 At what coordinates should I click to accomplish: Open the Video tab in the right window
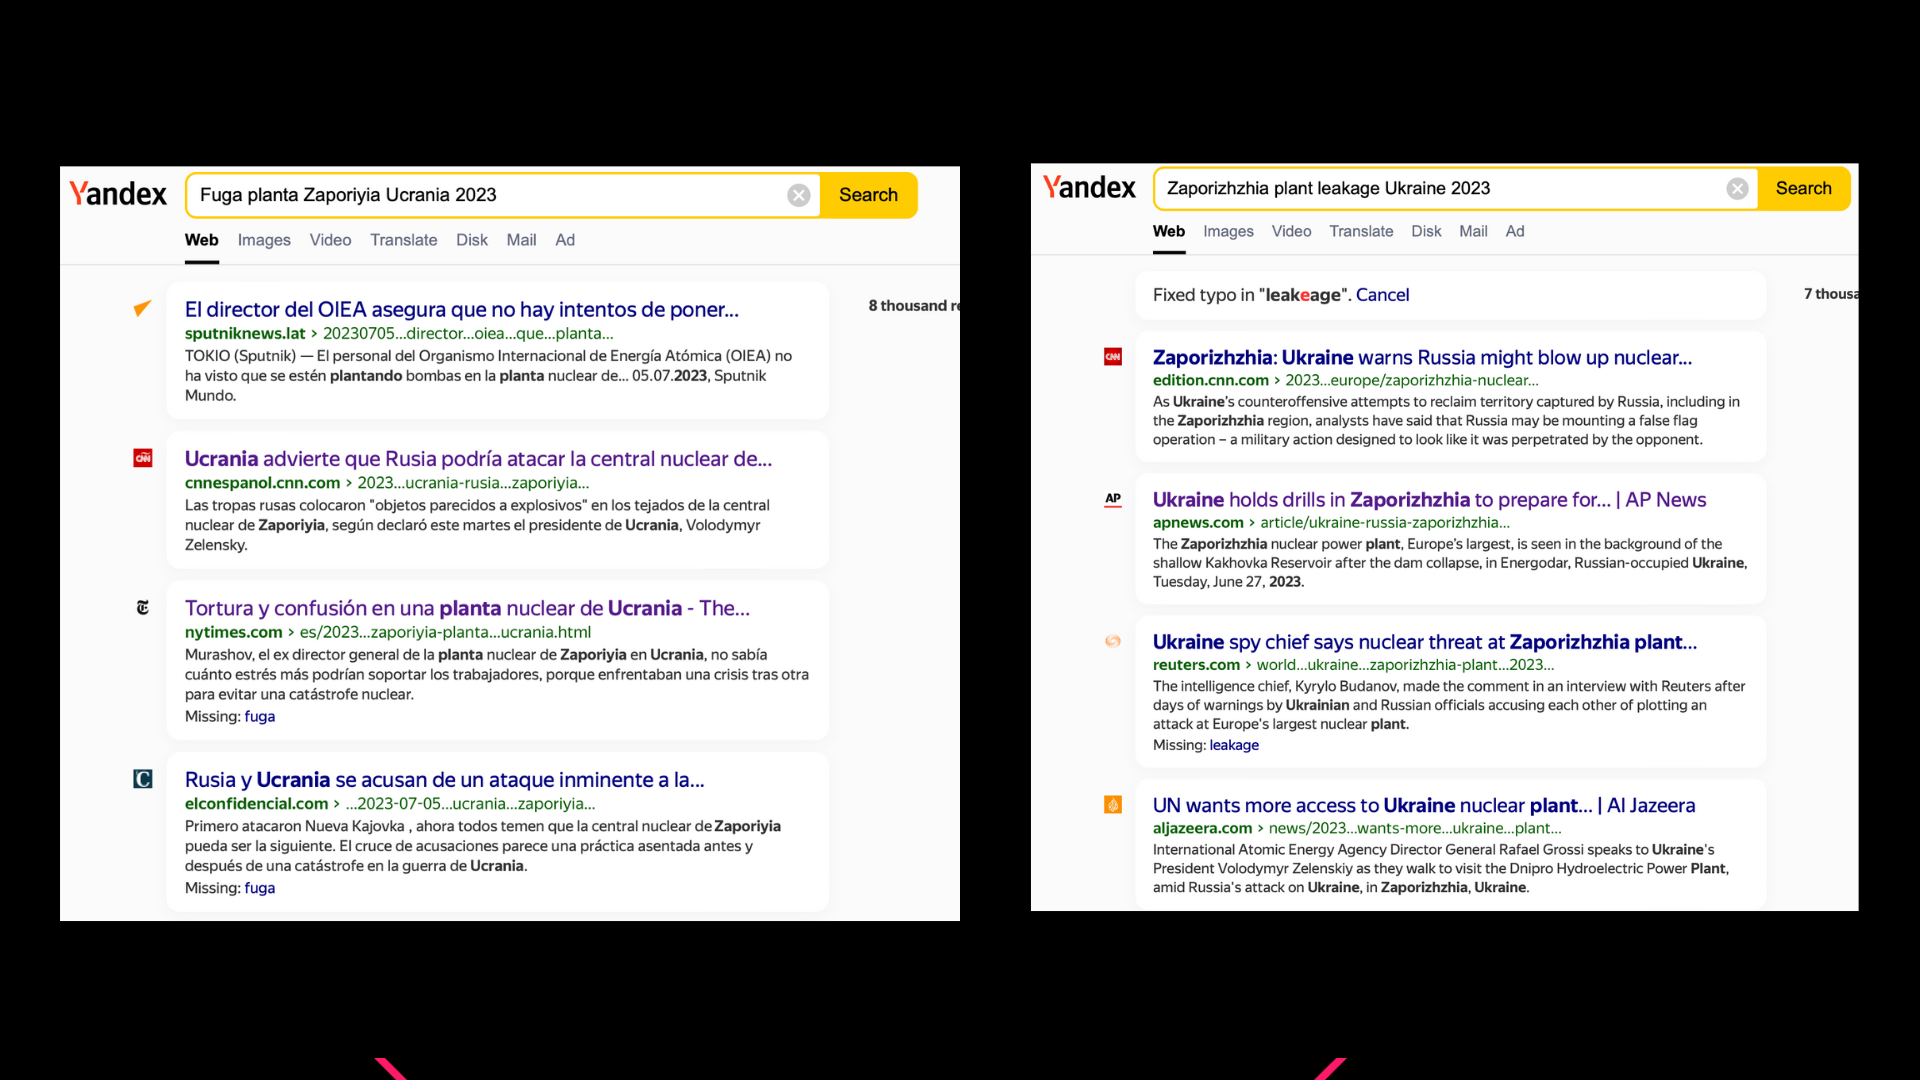pyautogui.click(x=1291, y=231)
